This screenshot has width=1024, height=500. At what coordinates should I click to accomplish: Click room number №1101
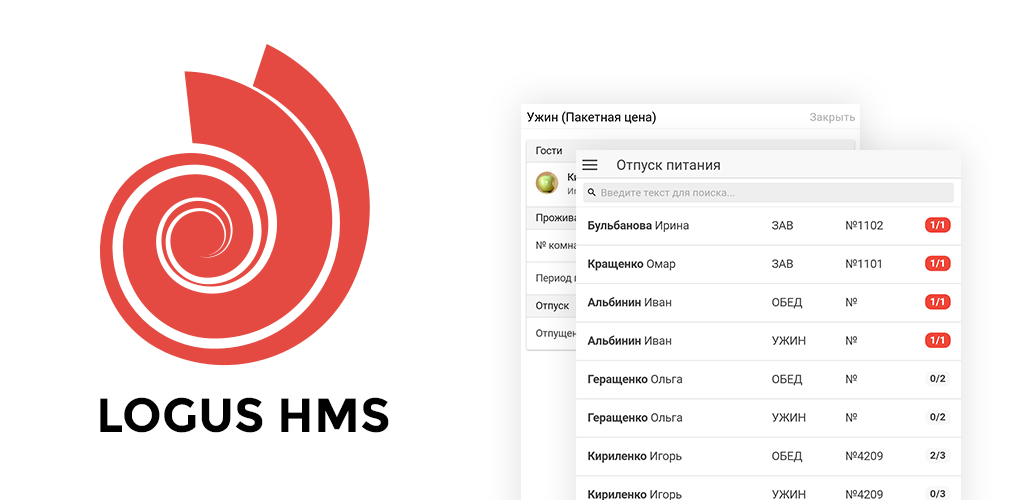tap(863, 264)
